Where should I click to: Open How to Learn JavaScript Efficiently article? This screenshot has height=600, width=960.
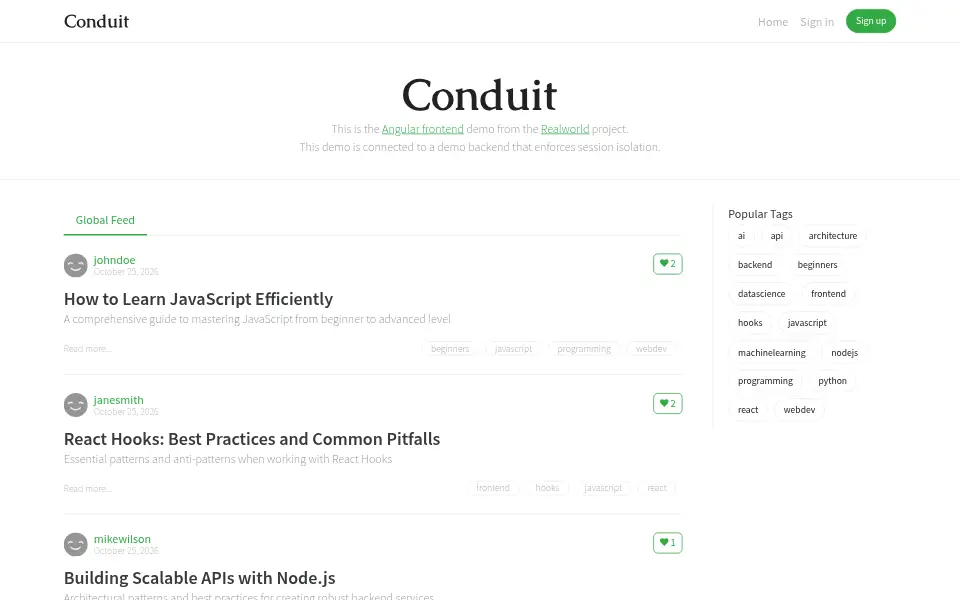click(198, 299)
